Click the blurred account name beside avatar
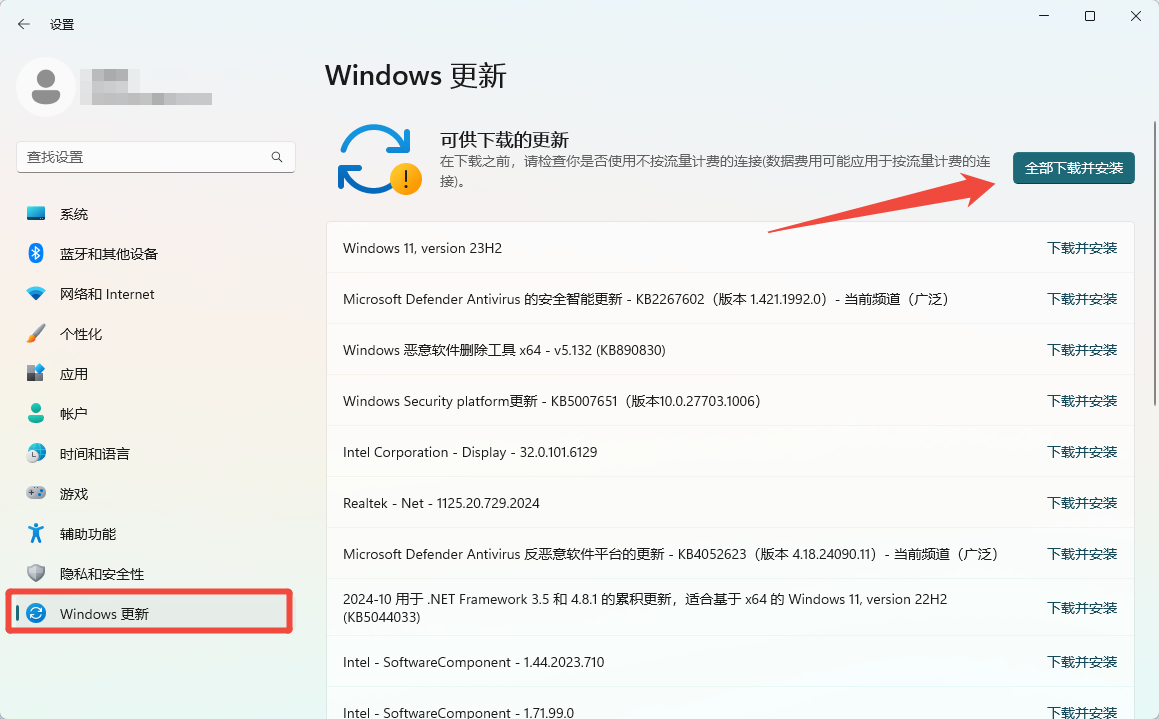 click(146, 86)
